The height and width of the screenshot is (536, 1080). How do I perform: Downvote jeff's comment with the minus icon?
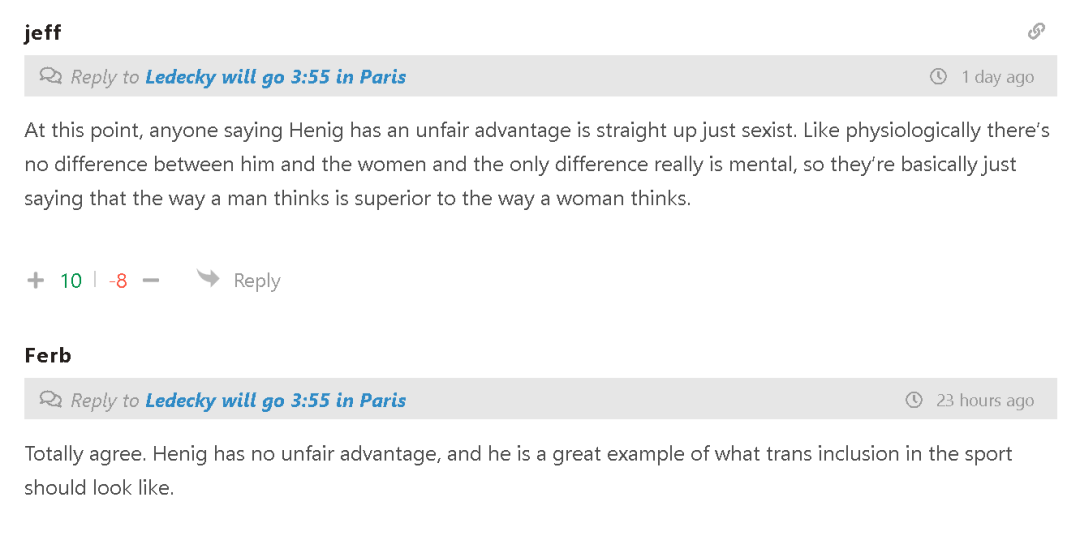pyautogui.click(x=151, y=281)
